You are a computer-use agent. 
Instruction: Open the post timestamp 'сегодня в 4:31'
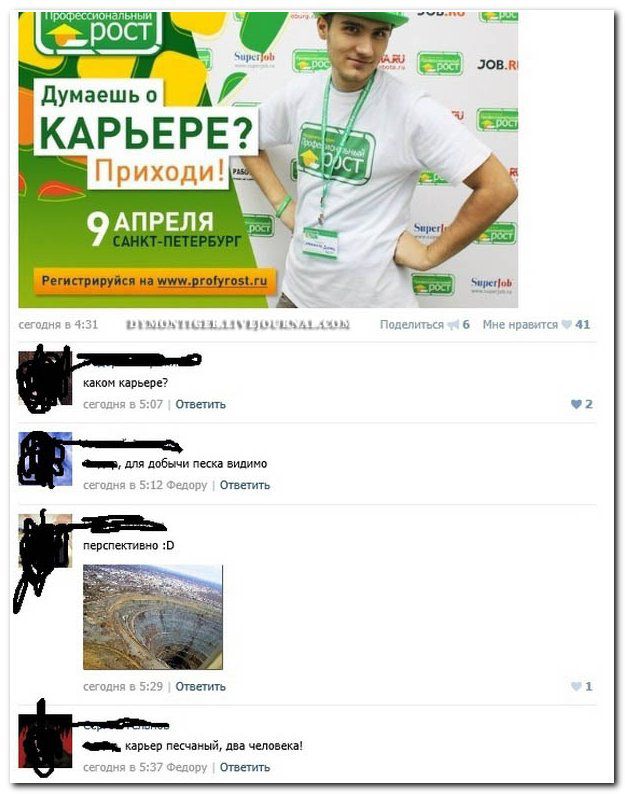click(x=58, y=325)
